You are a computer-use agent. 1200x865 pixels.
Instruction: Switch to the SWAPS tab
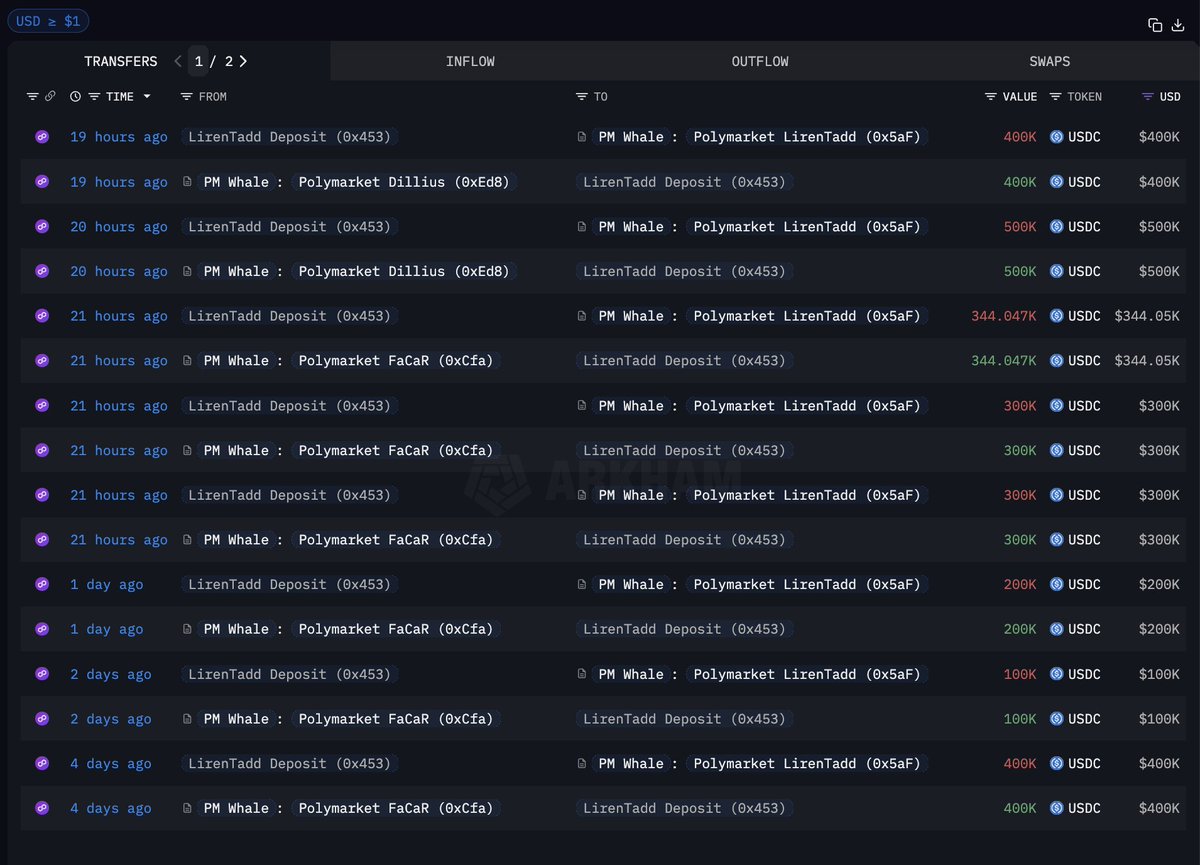tap(1049, 61)
